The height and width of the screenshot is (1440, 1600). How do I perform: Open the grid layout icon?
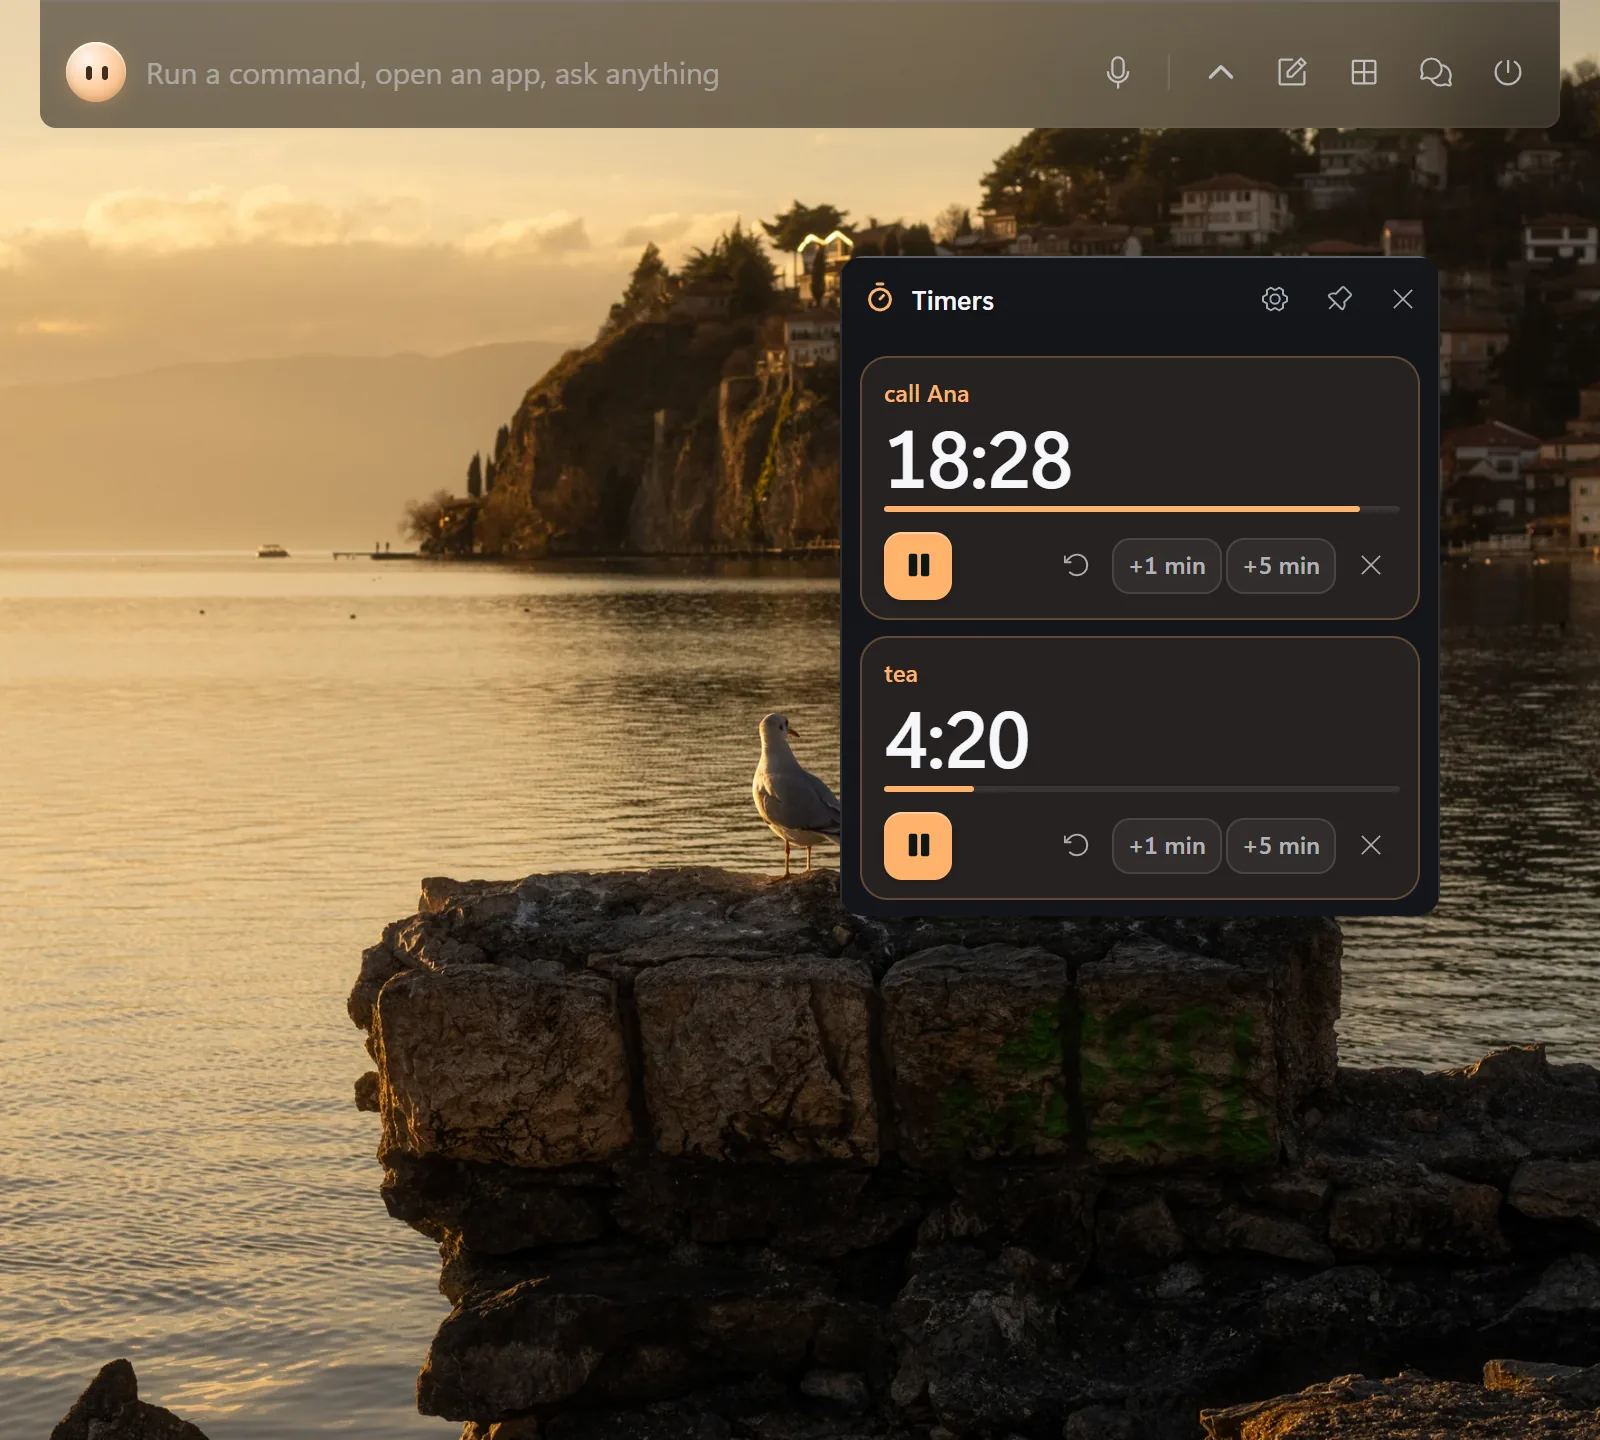(x=1364, y=72)
